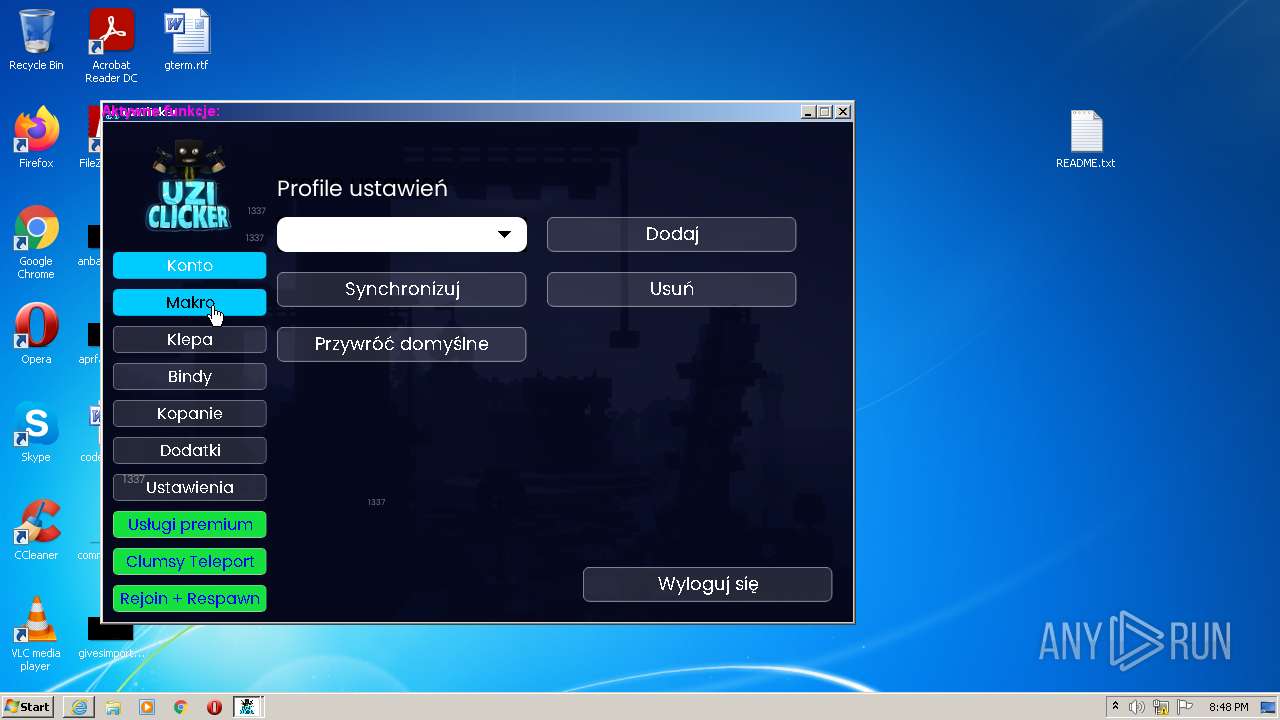Open the media player taskbar icon

(x=147, y=707)
